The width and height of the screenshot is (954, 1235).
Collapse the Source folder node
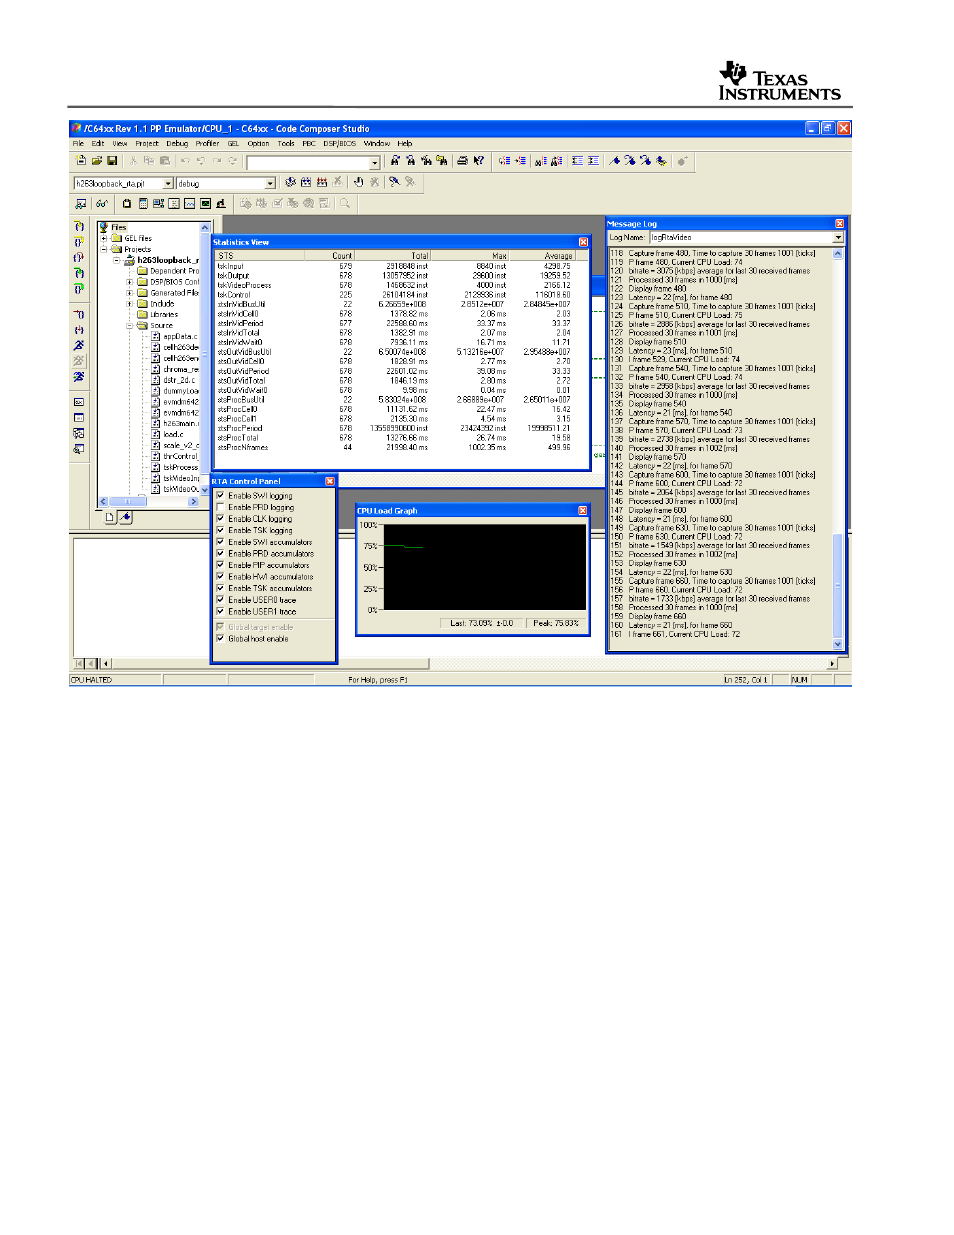129,326
